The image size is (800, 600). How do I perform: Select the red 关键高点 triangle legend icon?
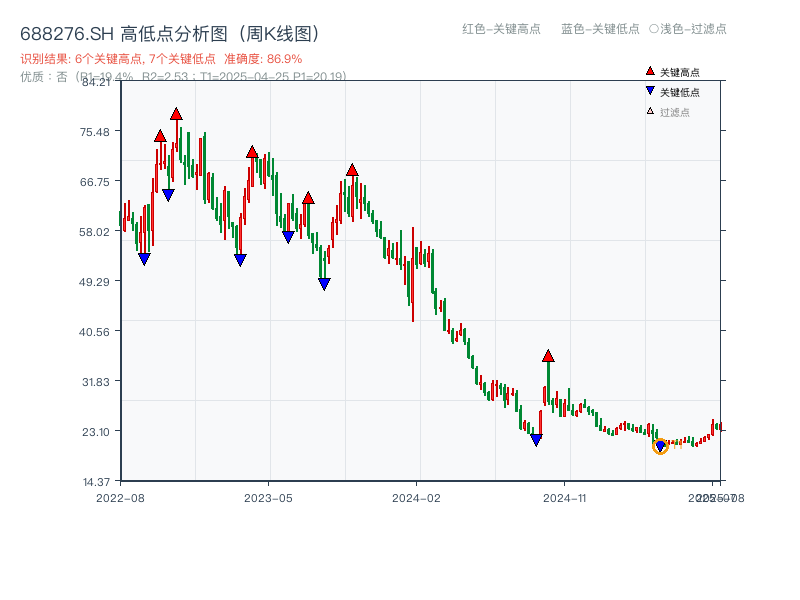click(x=650, y=72)
